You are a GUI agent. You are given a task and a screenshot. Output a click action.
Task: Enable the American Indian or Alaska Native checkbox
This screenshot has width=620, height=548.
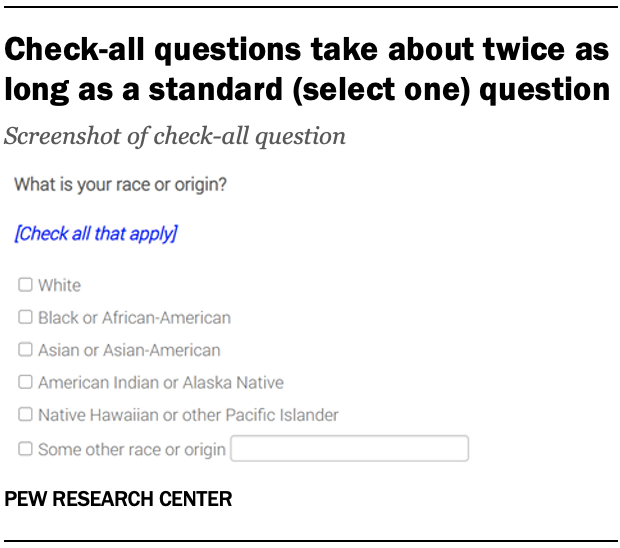(25, 382)
